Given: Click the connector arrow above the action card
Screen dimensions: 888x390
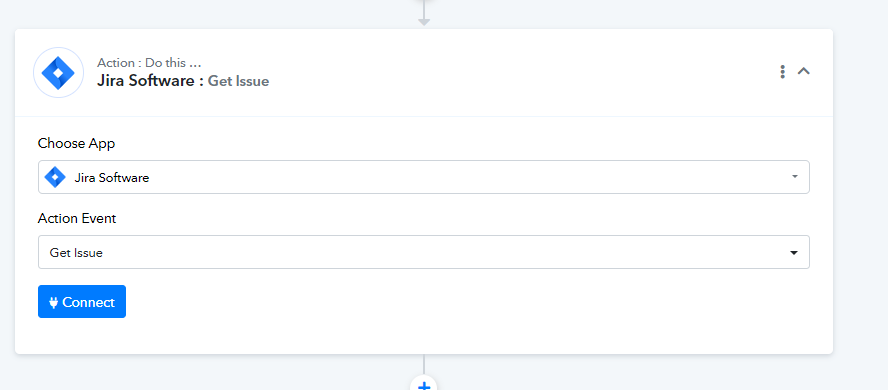Looking at the screenshot, I should point(424,22).
